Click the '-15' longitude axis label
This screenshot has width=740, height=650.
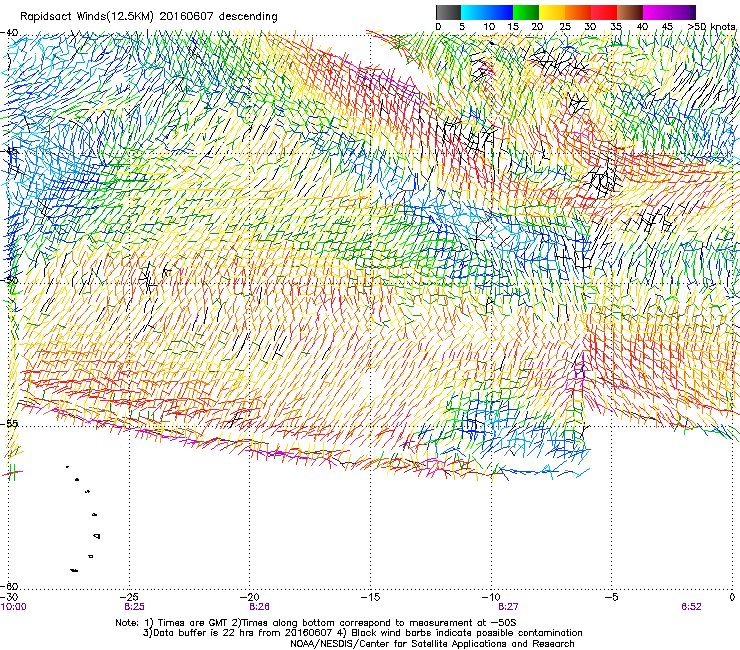[x=371, y=597]
